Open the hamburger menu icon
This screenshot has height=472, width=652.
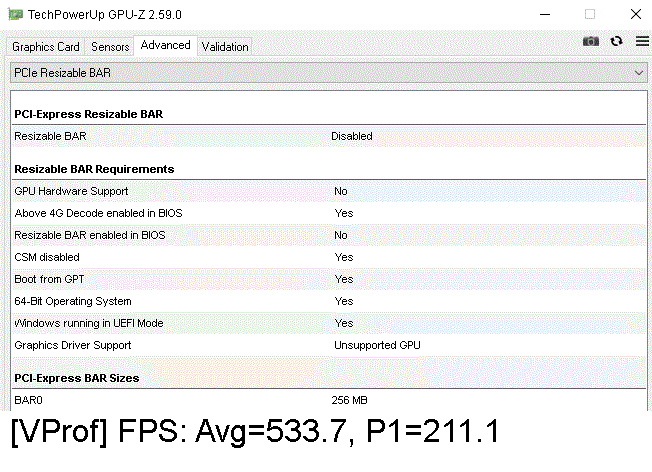click(641, 41)
